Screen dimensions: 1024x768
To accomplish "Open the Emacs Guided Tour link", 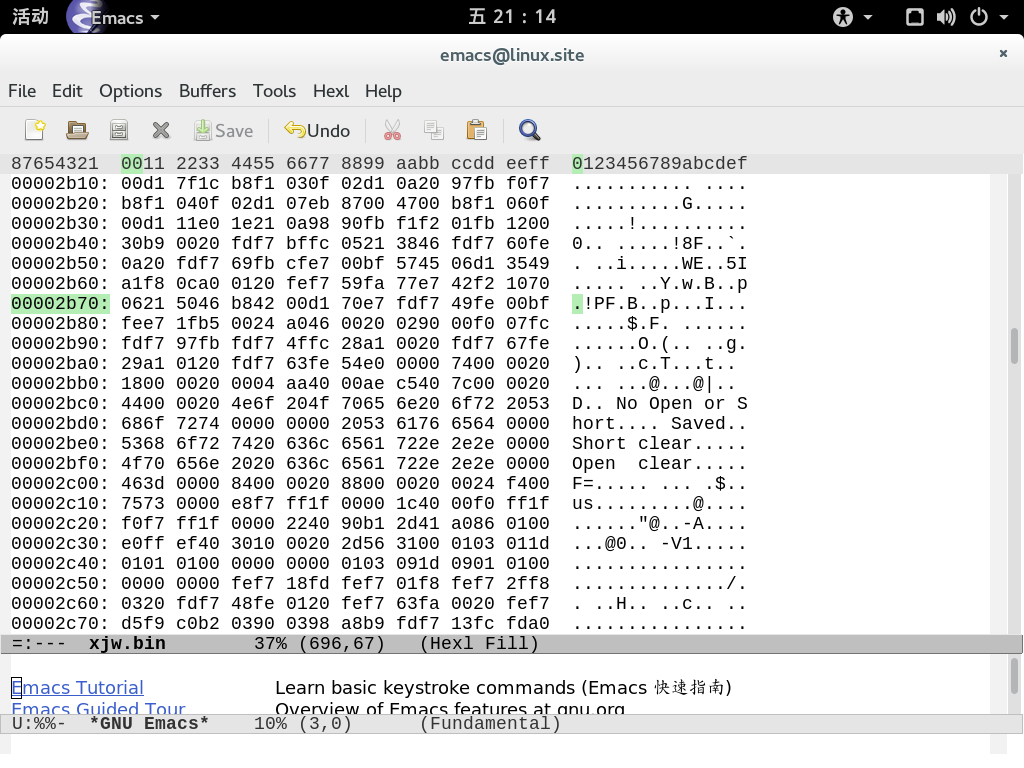I will click(99, 709).
